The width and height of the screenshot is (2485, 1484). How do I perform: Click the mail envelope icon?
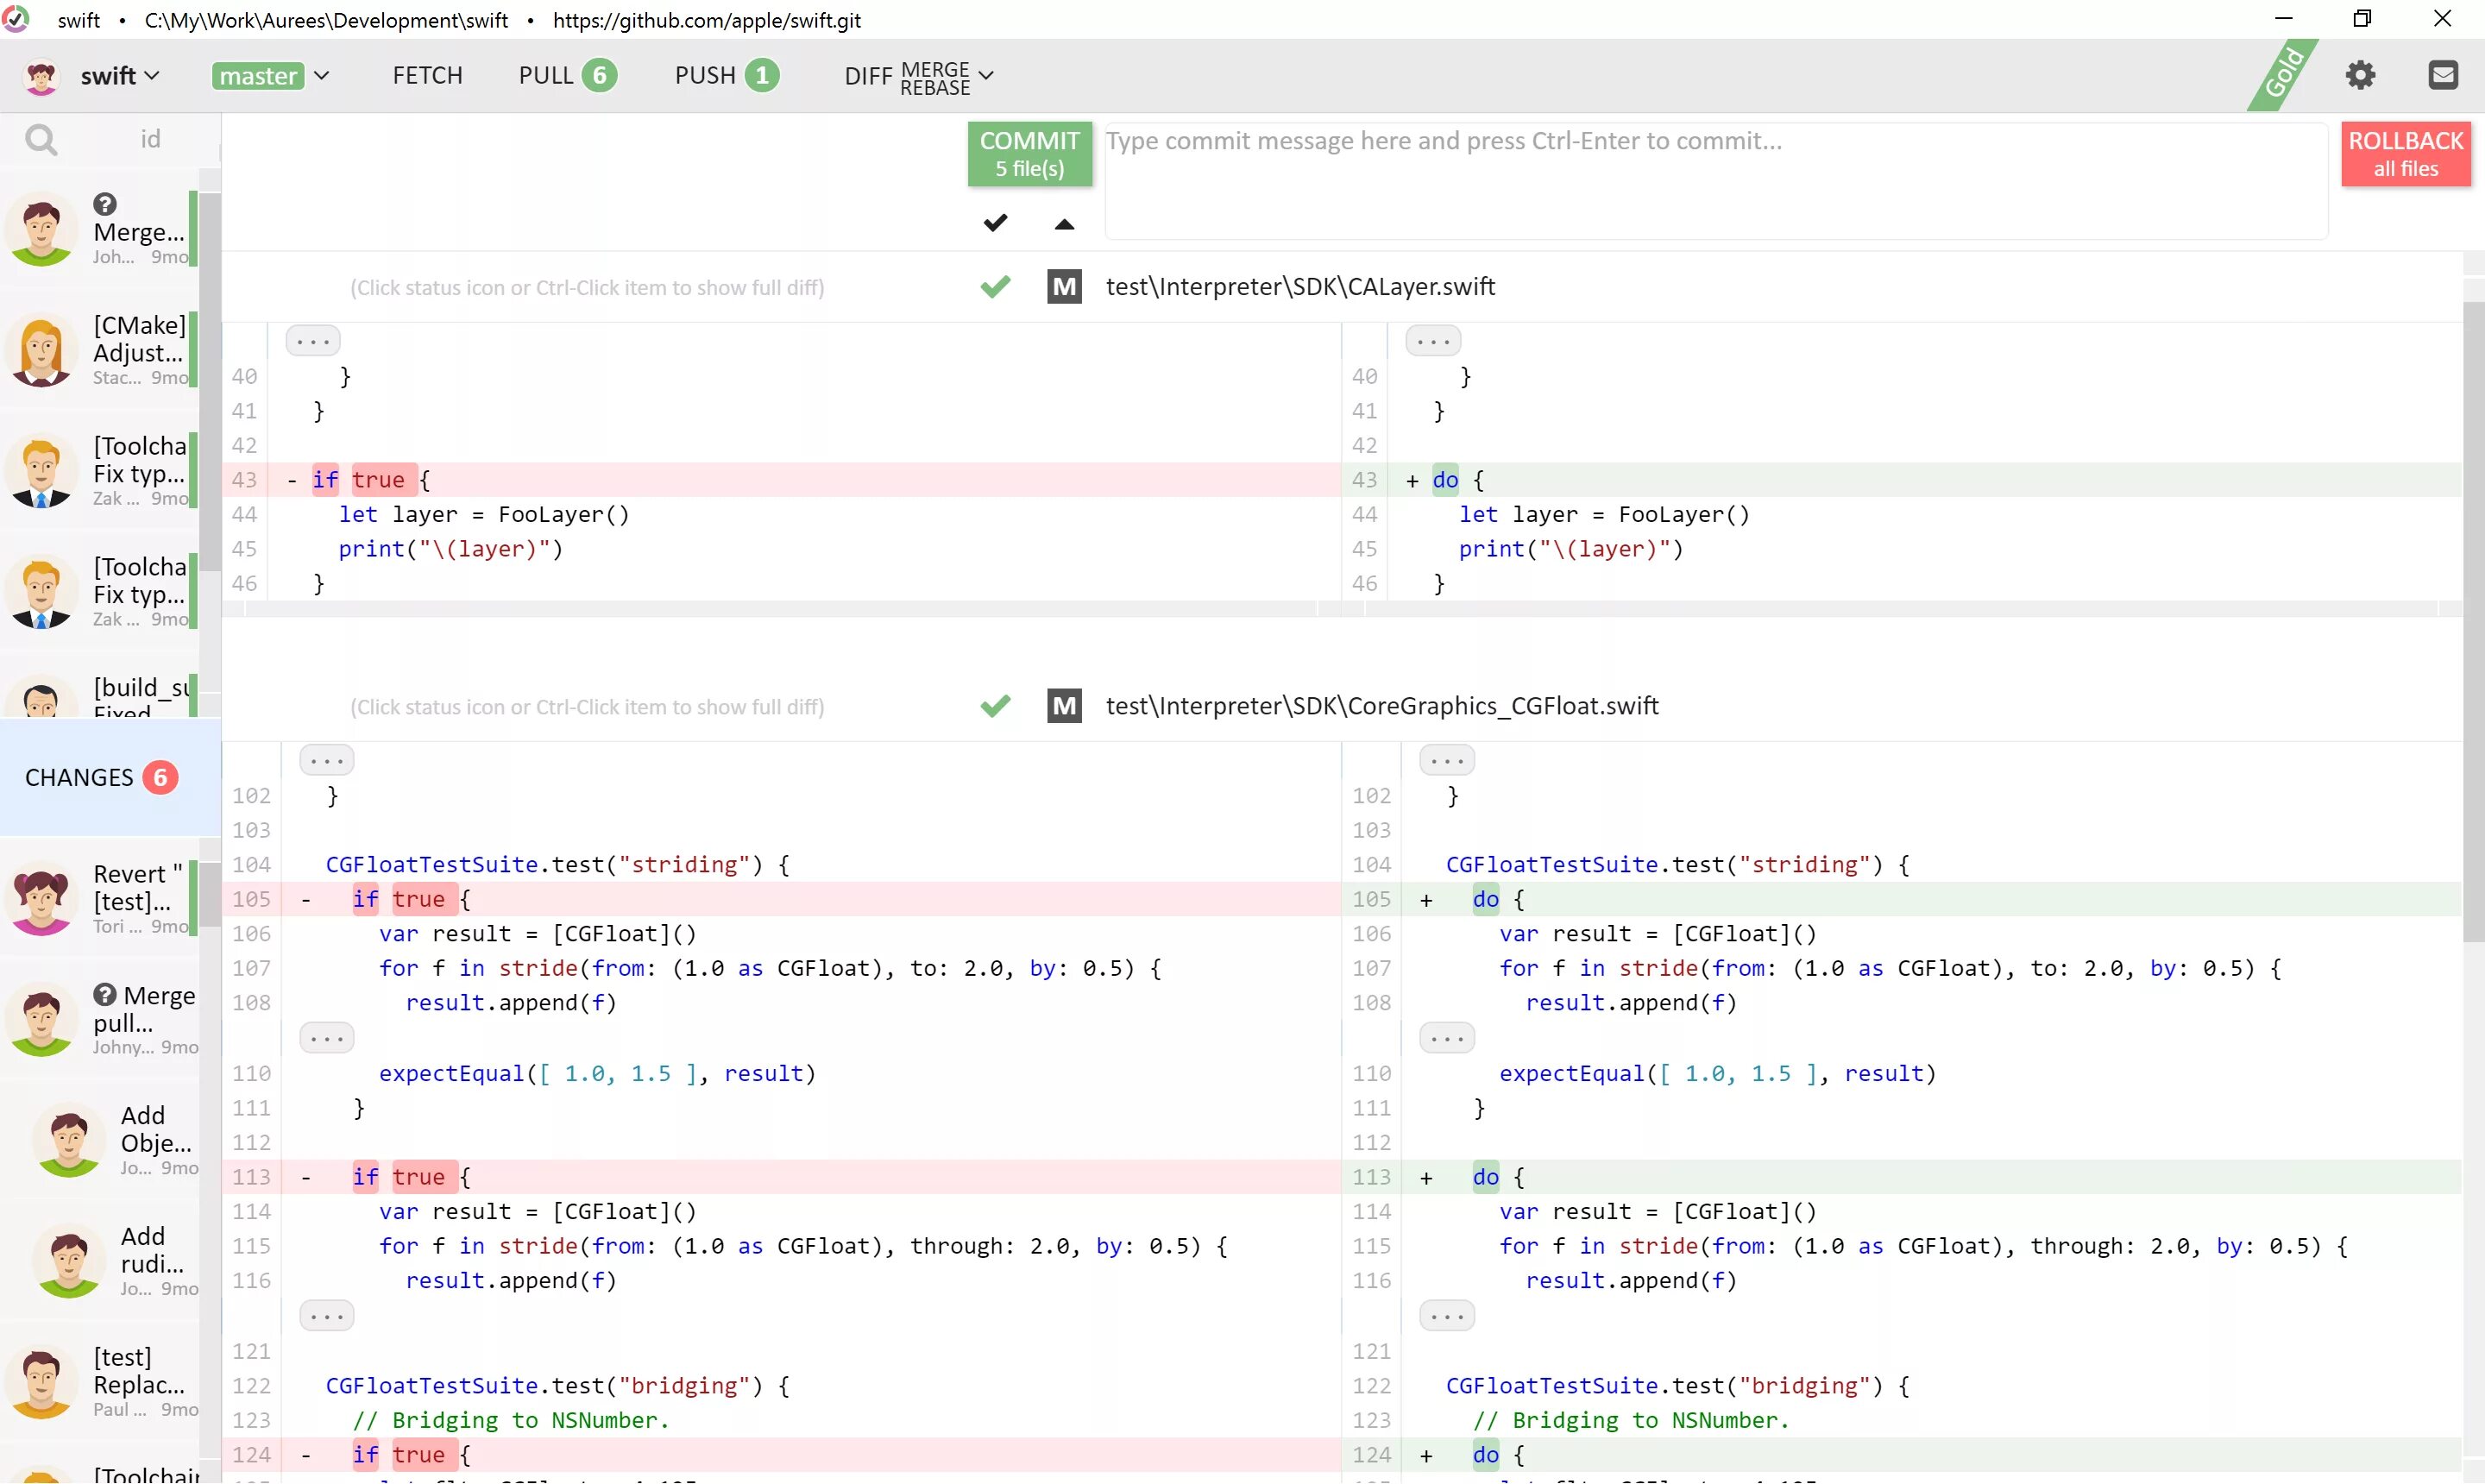point(2442,75)
